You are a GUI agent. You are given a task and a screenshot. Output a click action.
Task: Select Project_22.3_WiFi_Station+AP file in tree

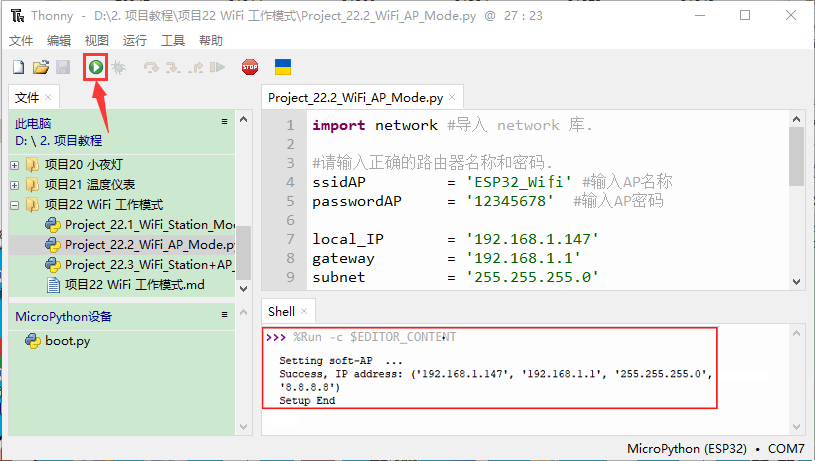[x=148, y=264]
